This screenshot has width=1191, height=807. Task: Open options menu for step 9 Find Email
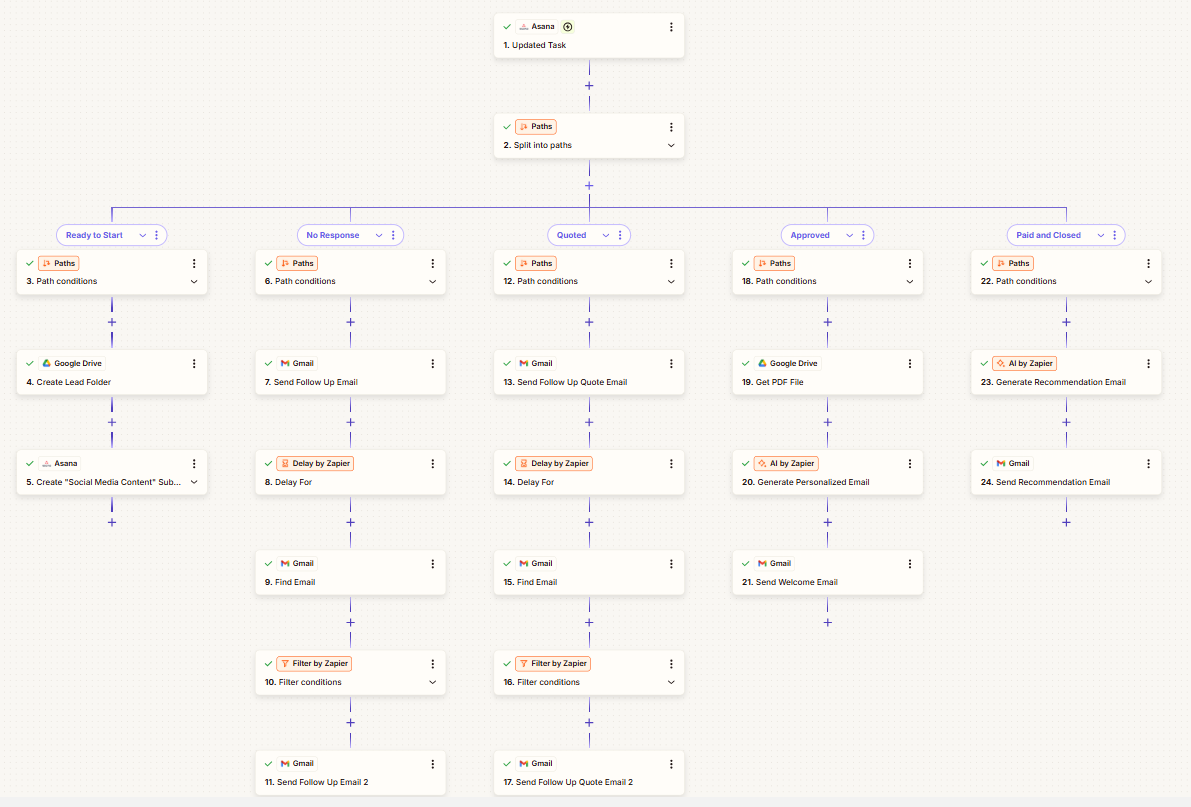(432, 564)
